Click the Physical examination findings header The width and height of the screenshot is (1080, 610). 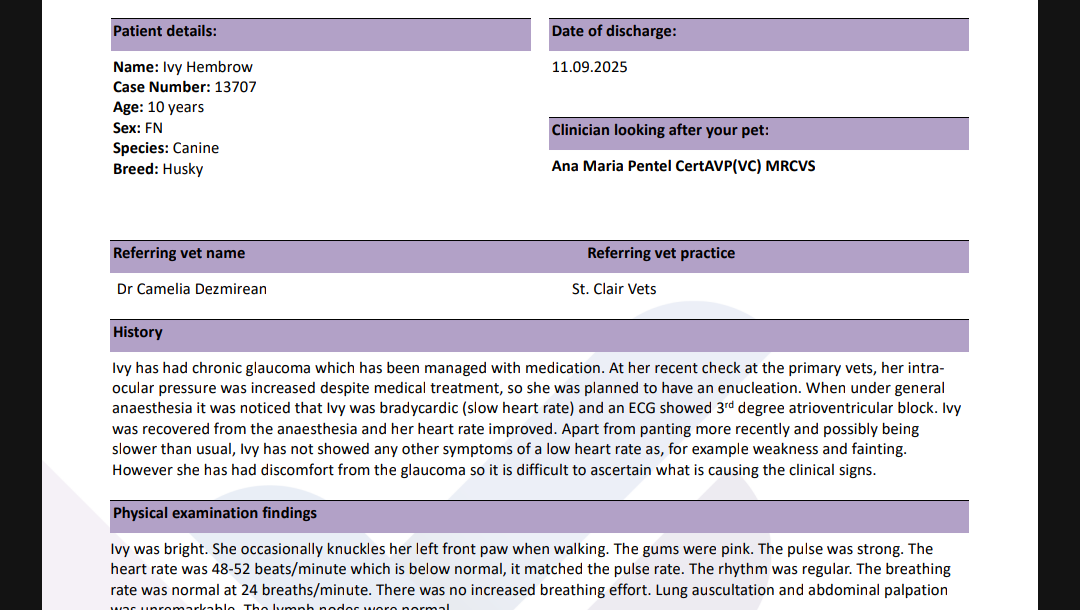pyautogui.click(x=215, y=514)
